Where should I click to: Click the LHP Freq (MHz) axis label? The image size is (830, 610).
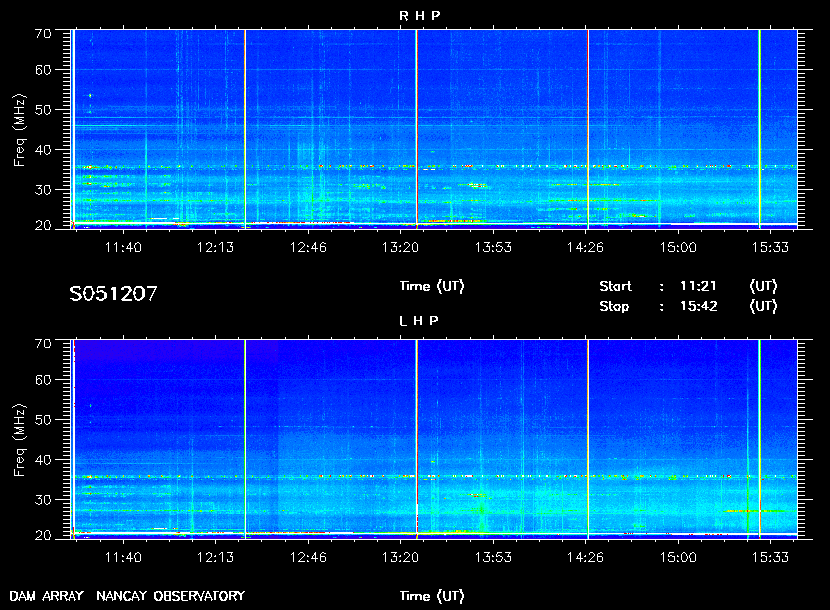[x=19, y=441]
